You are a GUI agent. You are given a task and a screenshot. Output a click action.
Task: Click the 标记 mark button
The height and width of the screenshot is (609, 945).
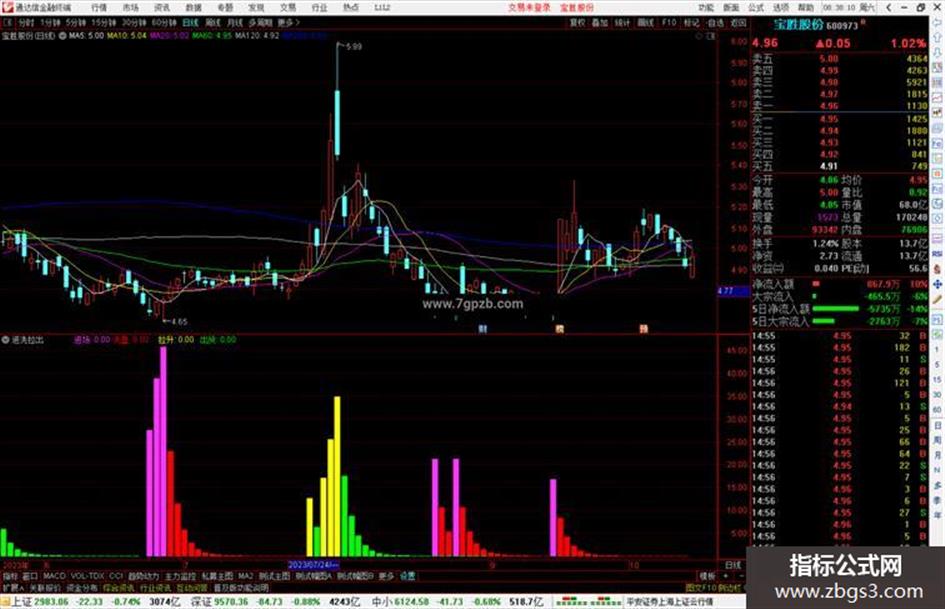click(x=691, y=22)
